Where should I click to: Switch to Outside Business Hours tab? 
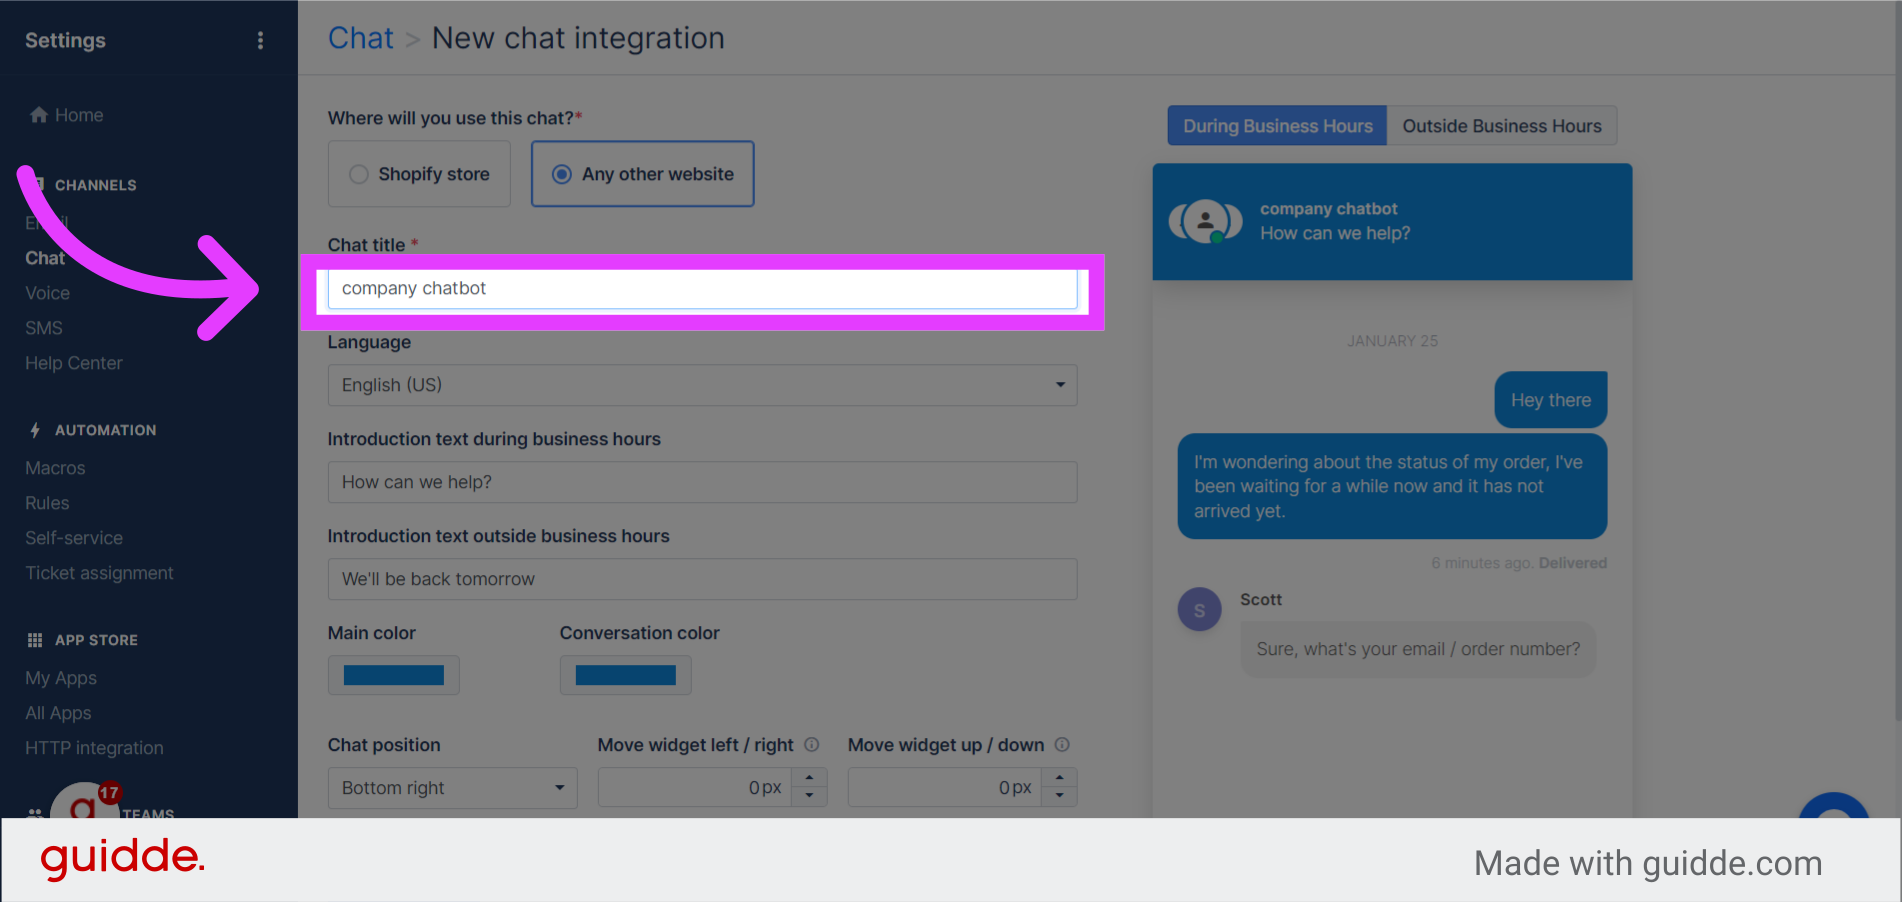[1501, 126]
